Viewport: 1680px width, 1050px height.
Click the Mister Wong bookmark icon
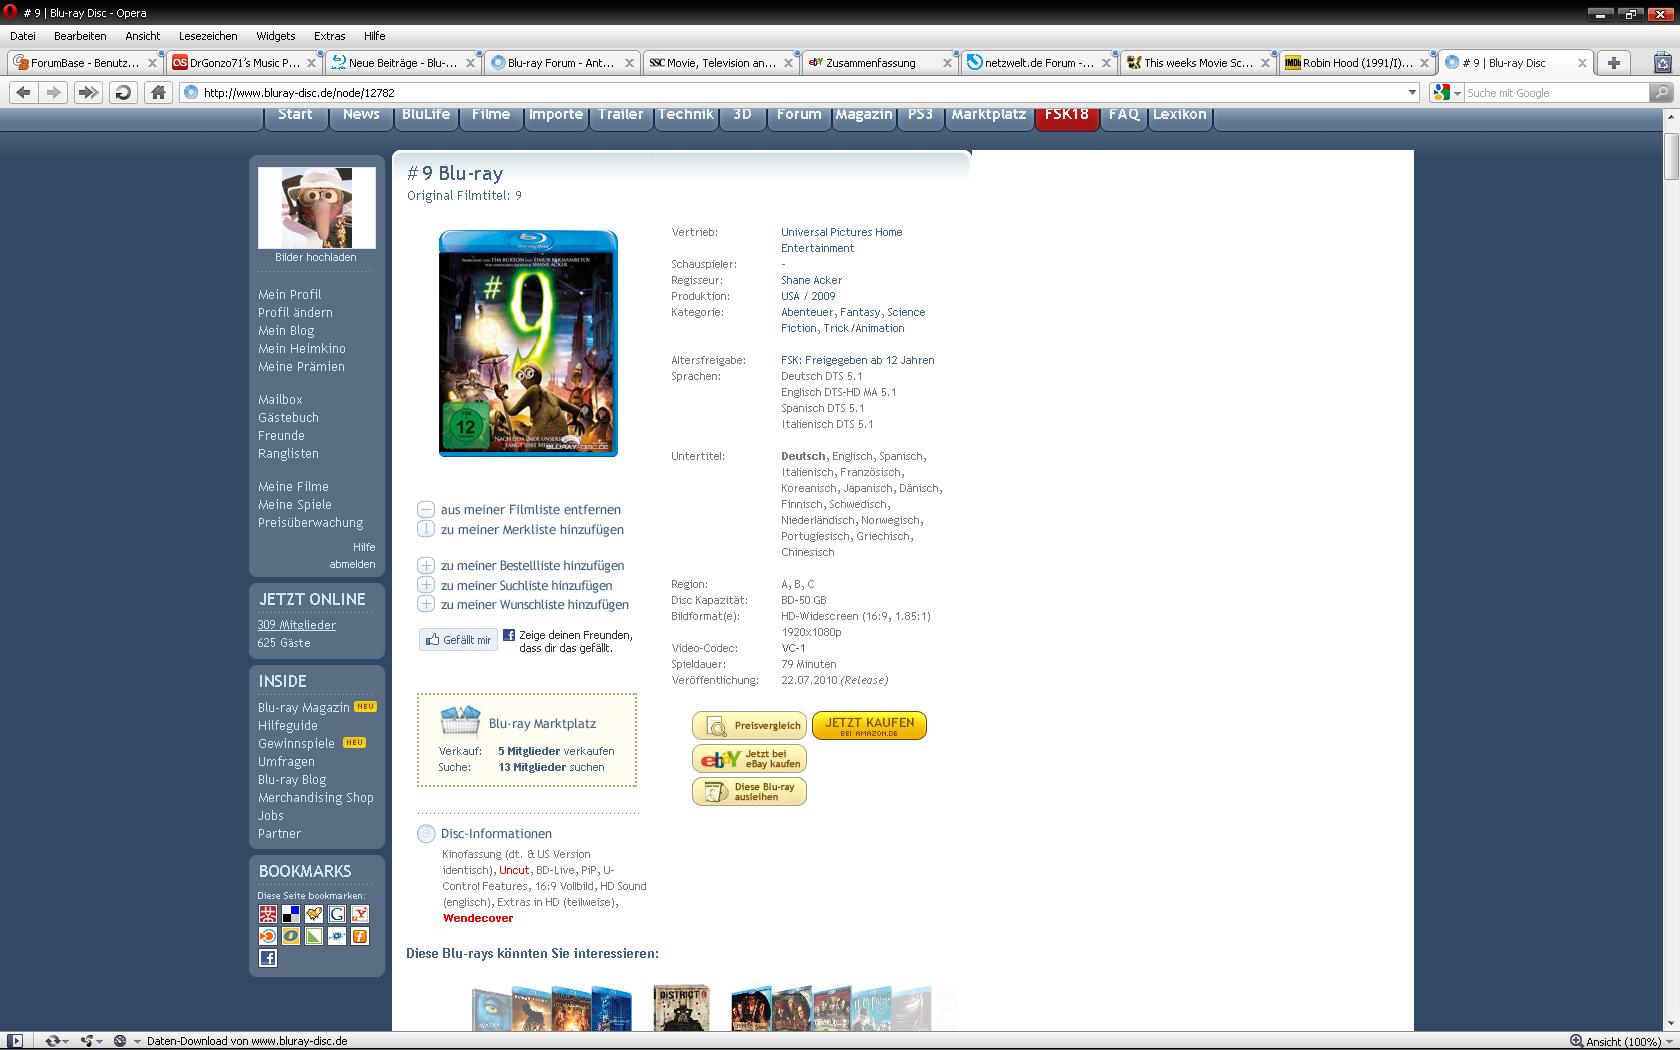coord(268,914)
